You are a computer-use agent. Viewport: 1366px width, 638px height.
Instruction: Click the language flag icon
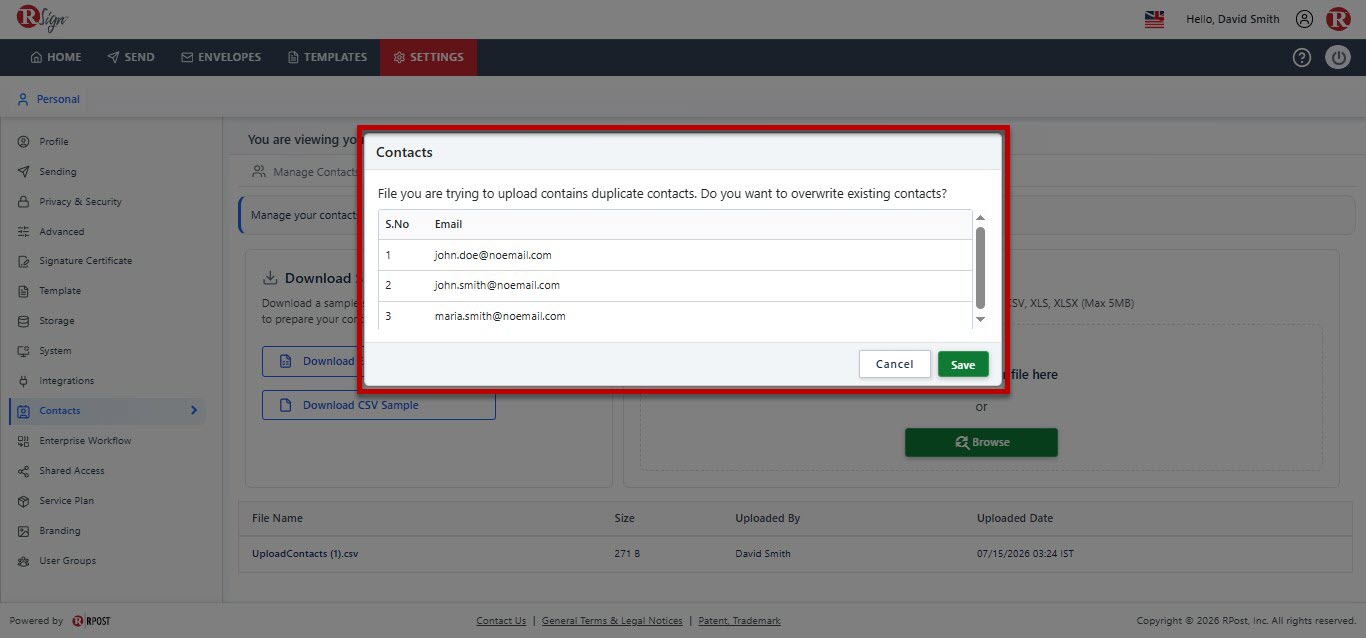(x=1154, y=19)
